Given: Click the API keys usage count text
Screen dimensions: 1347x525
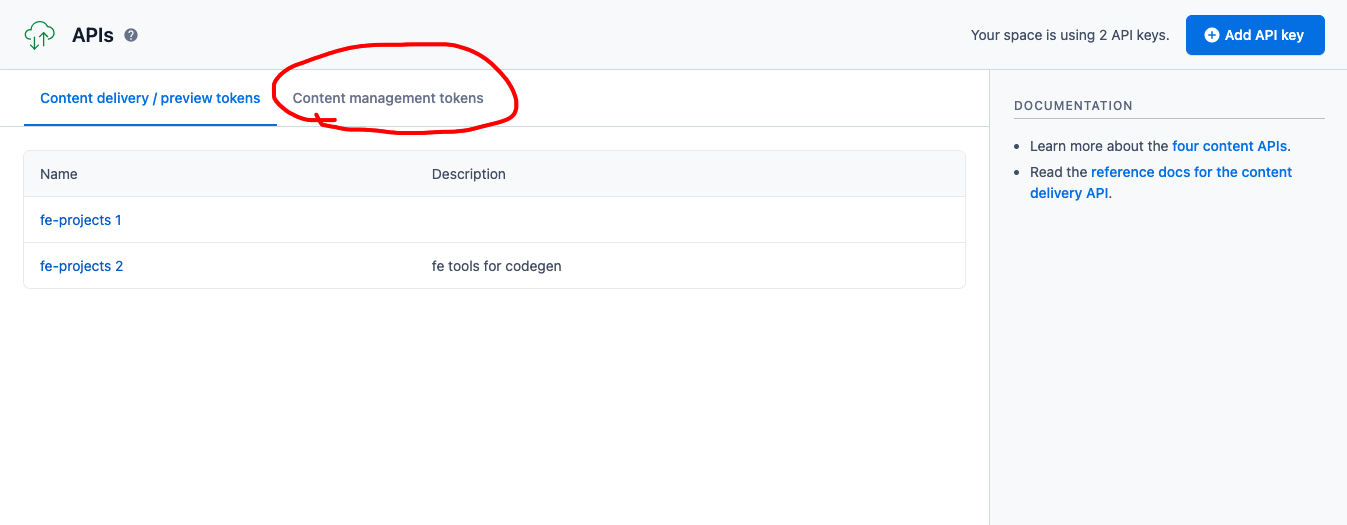Looking at the screenshot, I should pos(1069,35).
